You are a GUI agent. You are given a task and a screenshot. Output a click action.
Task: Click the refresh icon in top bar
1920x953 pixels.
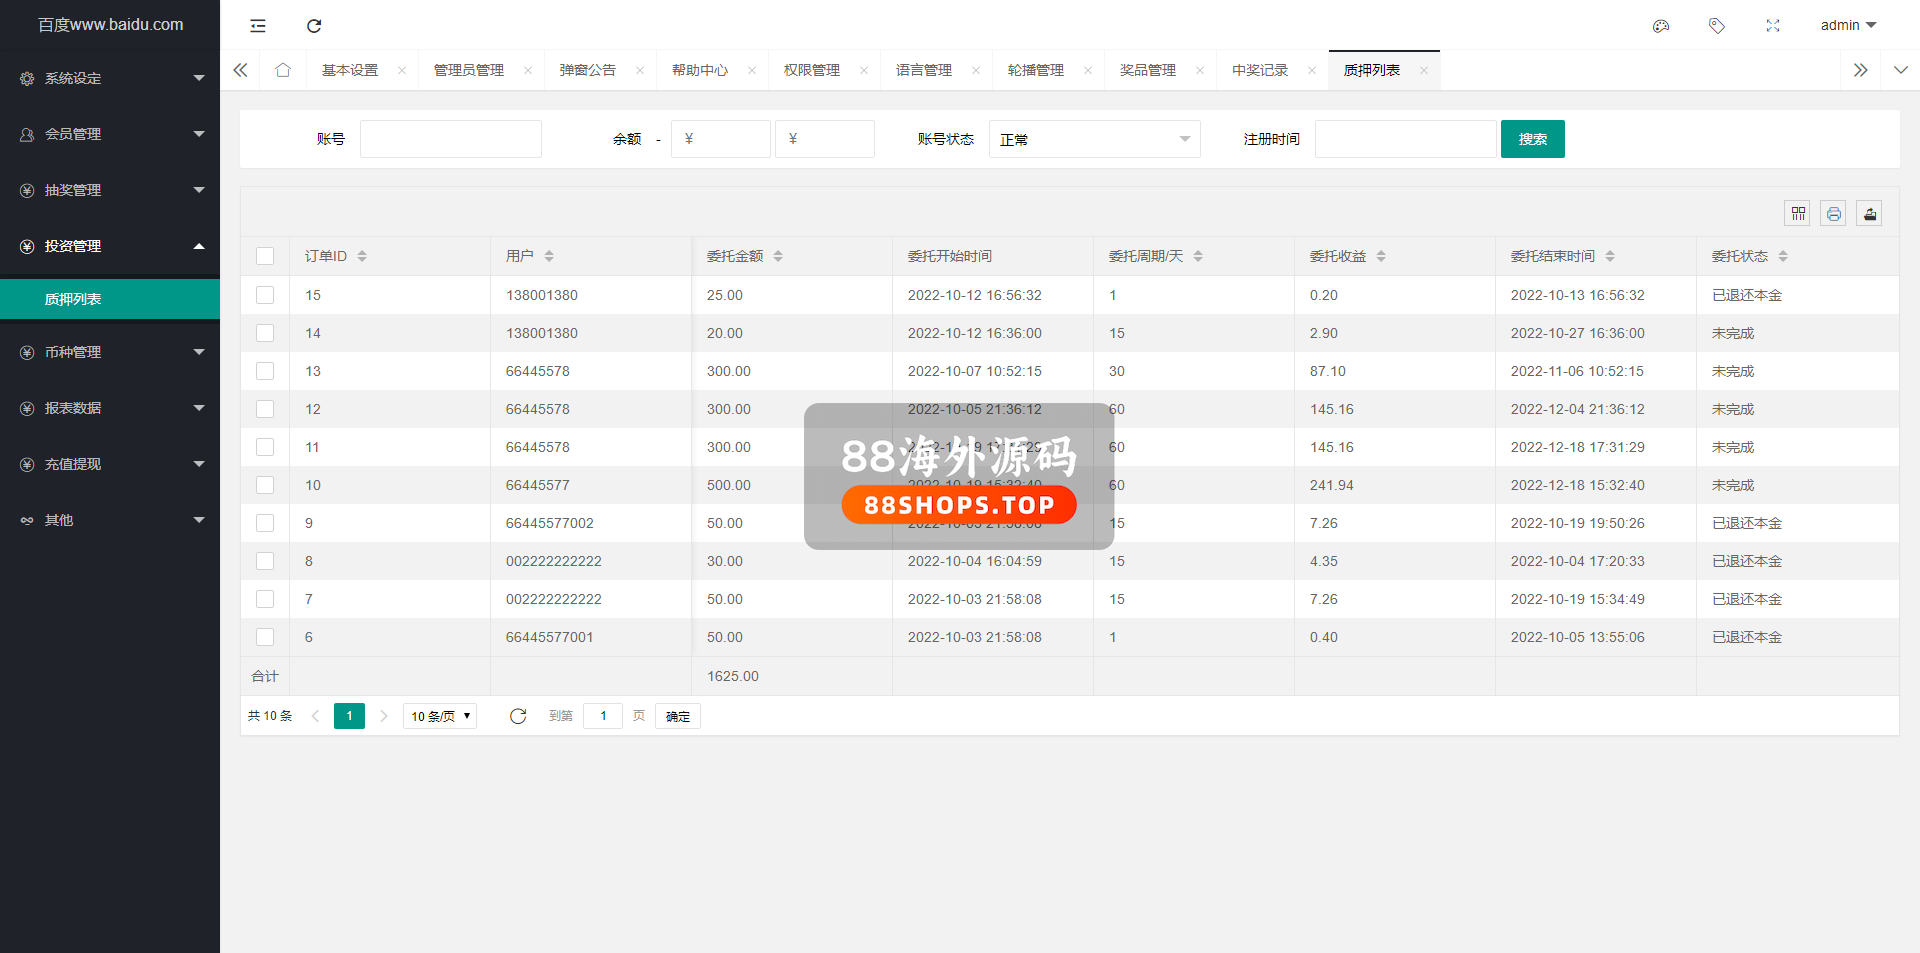coord(314,26)
